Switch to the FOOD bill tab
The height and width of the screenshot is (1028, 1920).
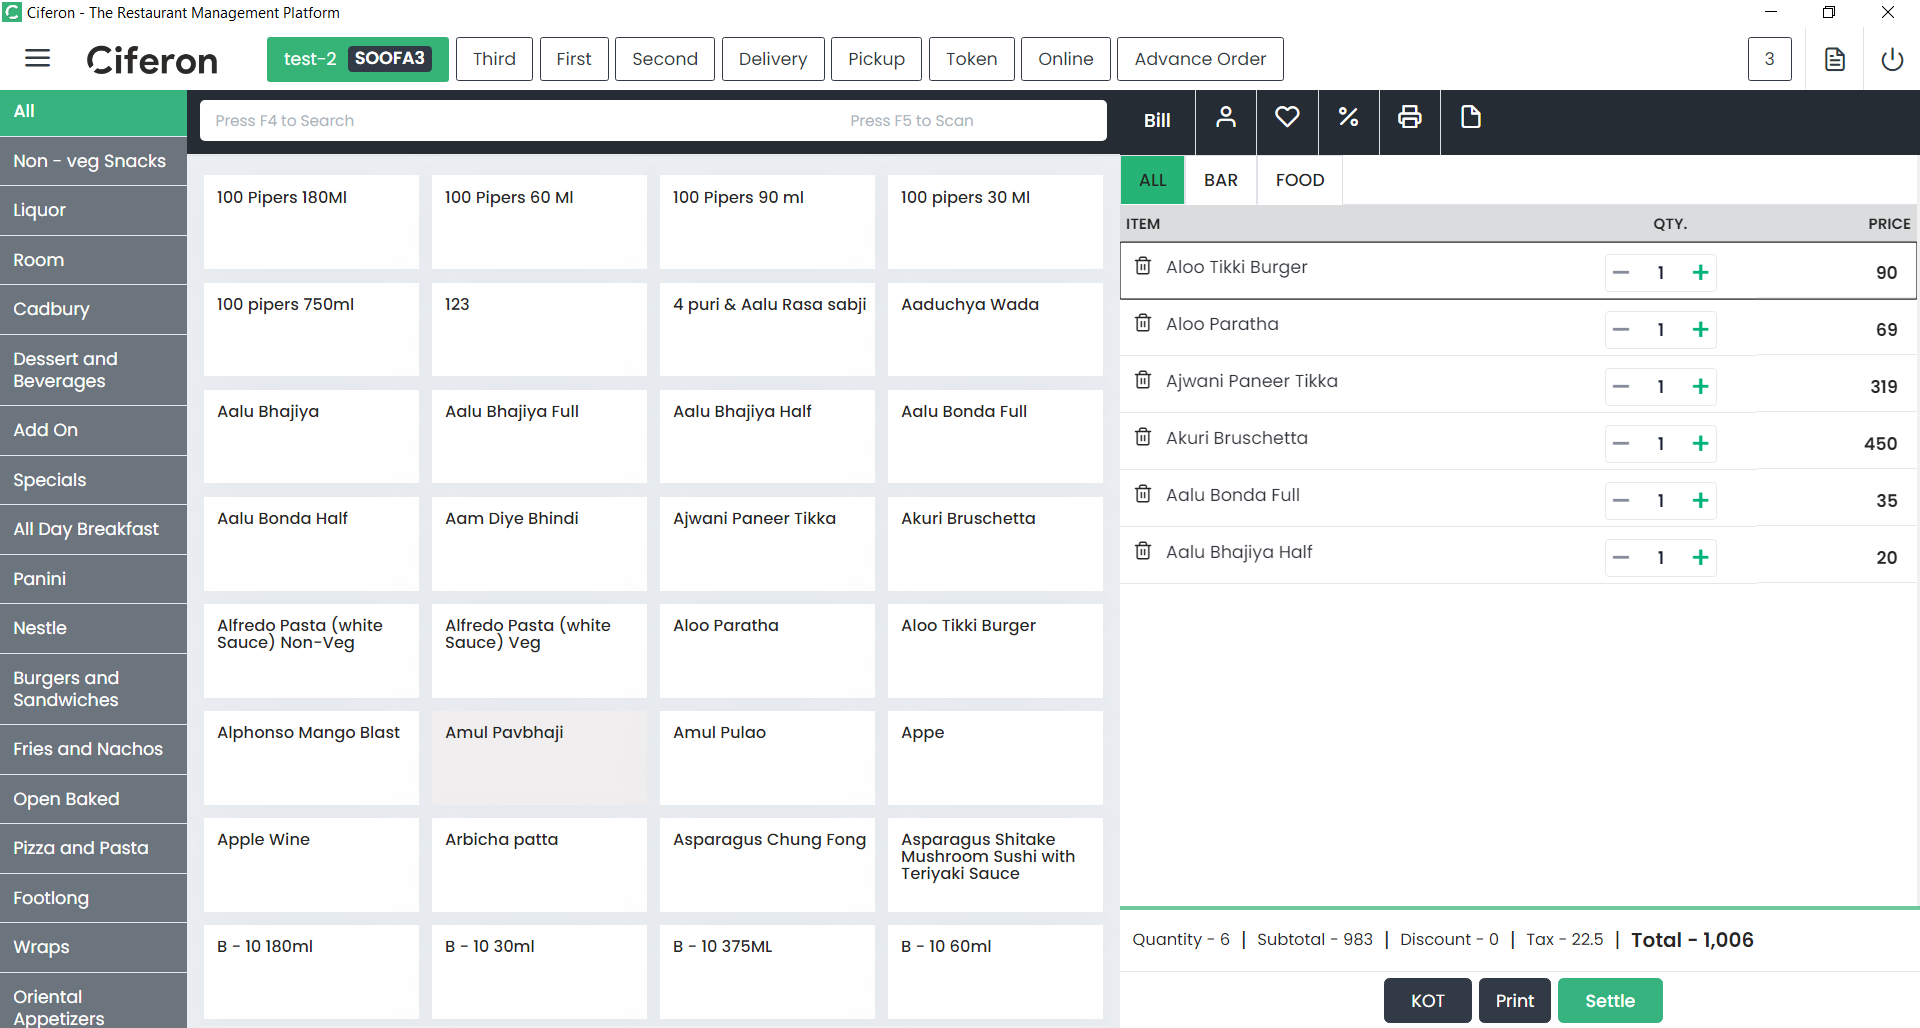coord(1299,180)
